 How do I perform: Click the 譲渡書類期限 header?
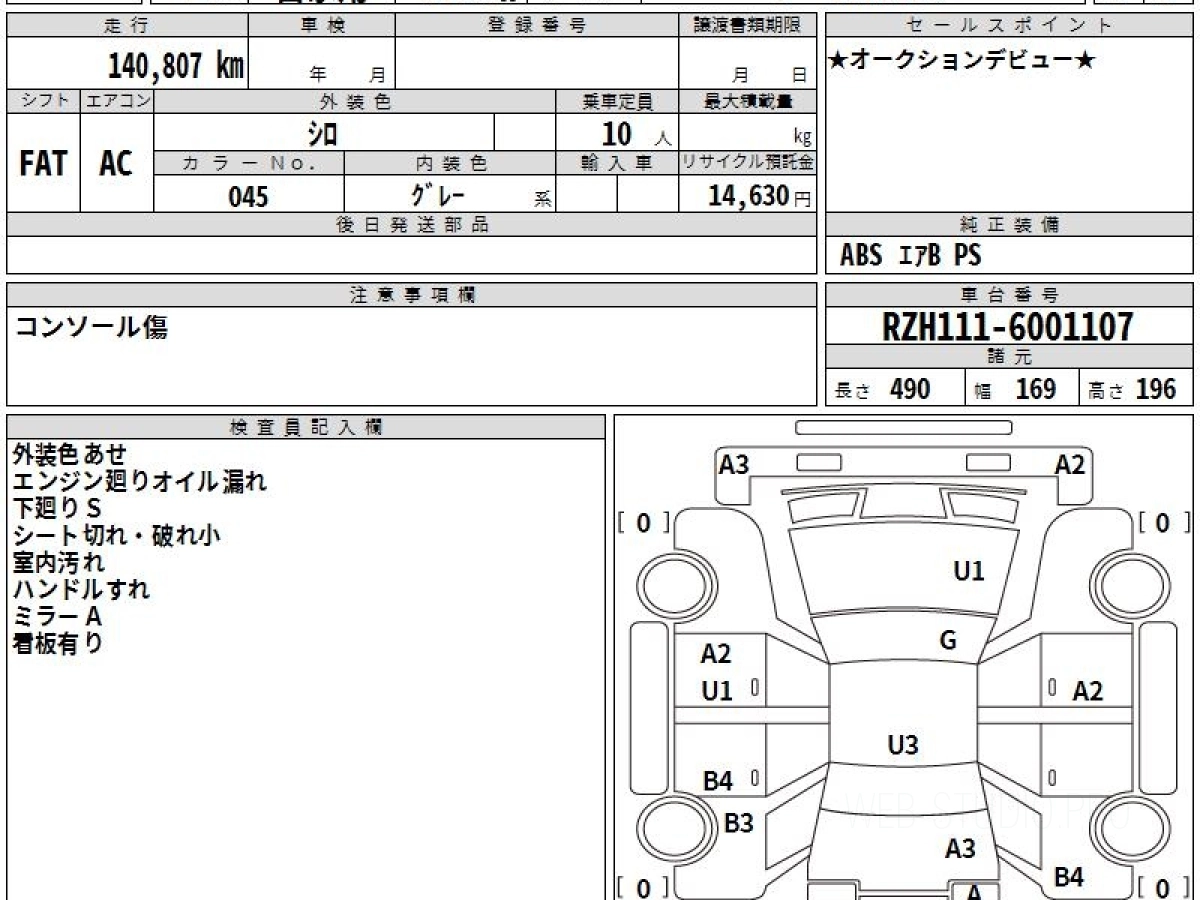tap(748, 26)
